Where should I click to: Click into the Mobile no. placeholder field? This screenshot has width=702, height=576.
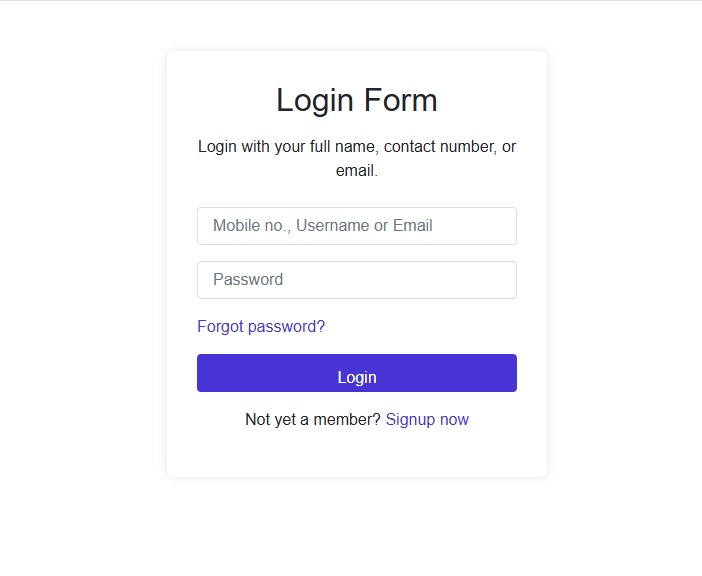coord(356,226)
